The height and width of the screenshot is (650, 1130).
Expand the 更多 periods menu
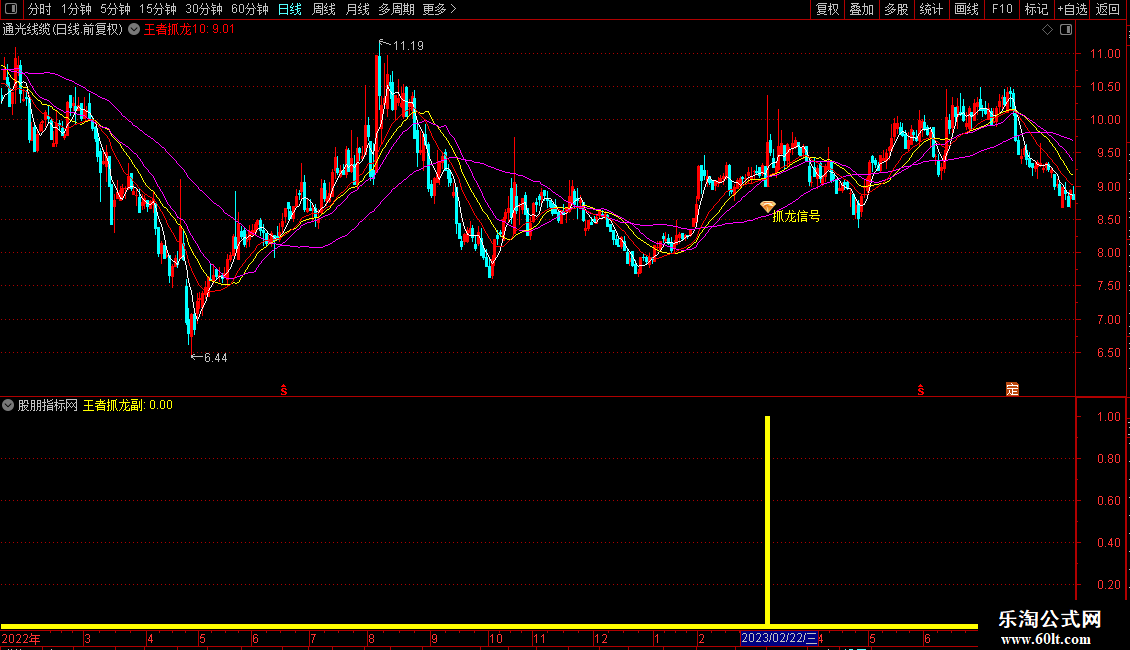point(440,9)
